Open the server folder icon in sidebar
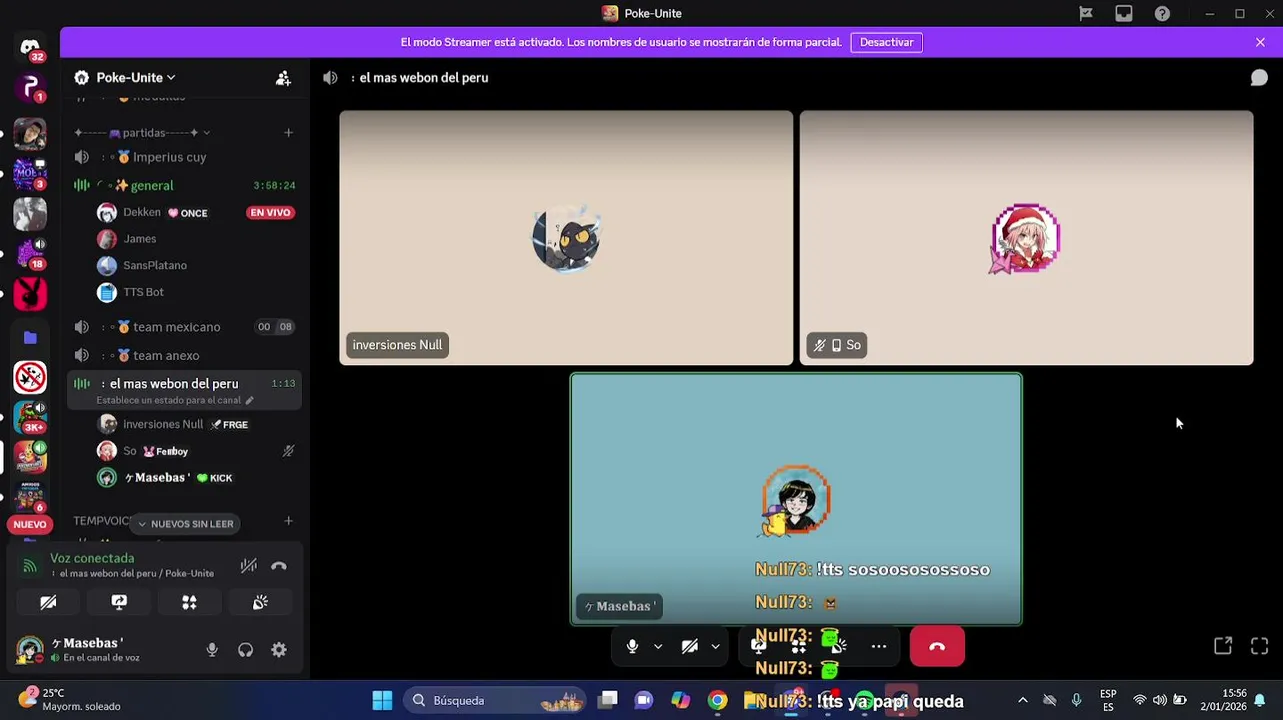 [x=30, y=338]
